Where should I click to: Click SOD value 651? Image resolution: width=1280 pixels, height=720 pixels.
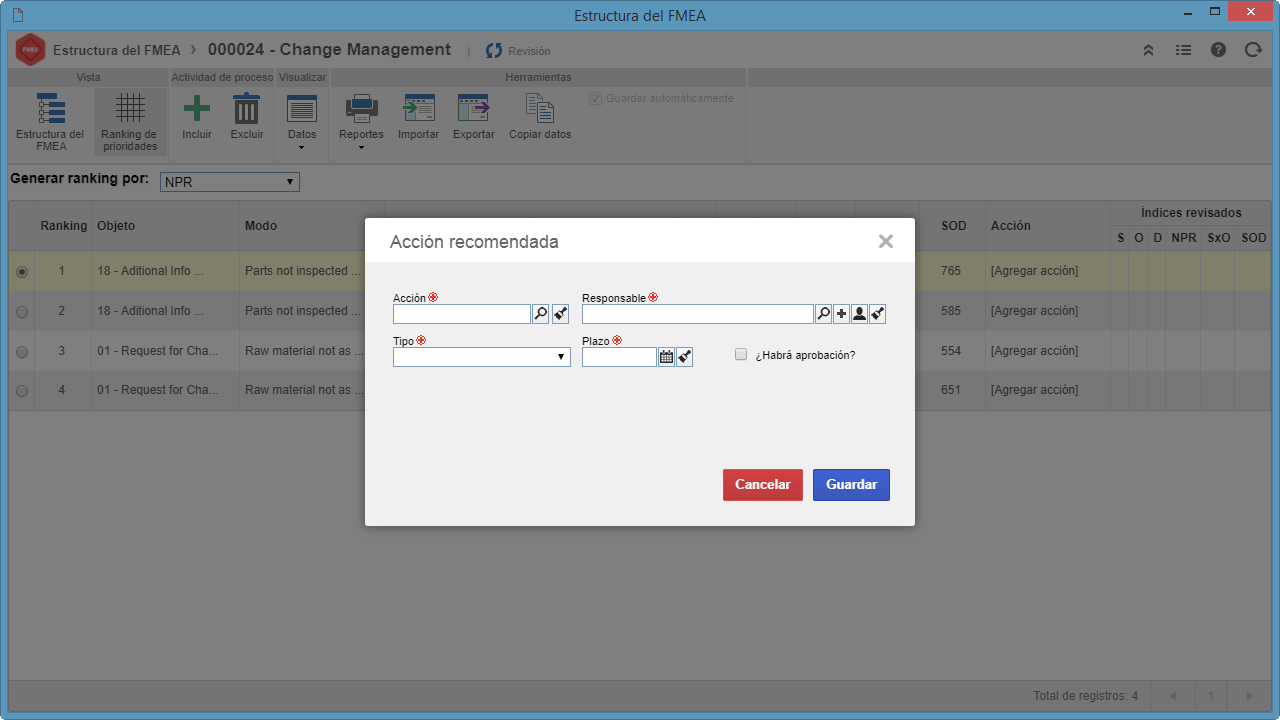coord(951,390)
